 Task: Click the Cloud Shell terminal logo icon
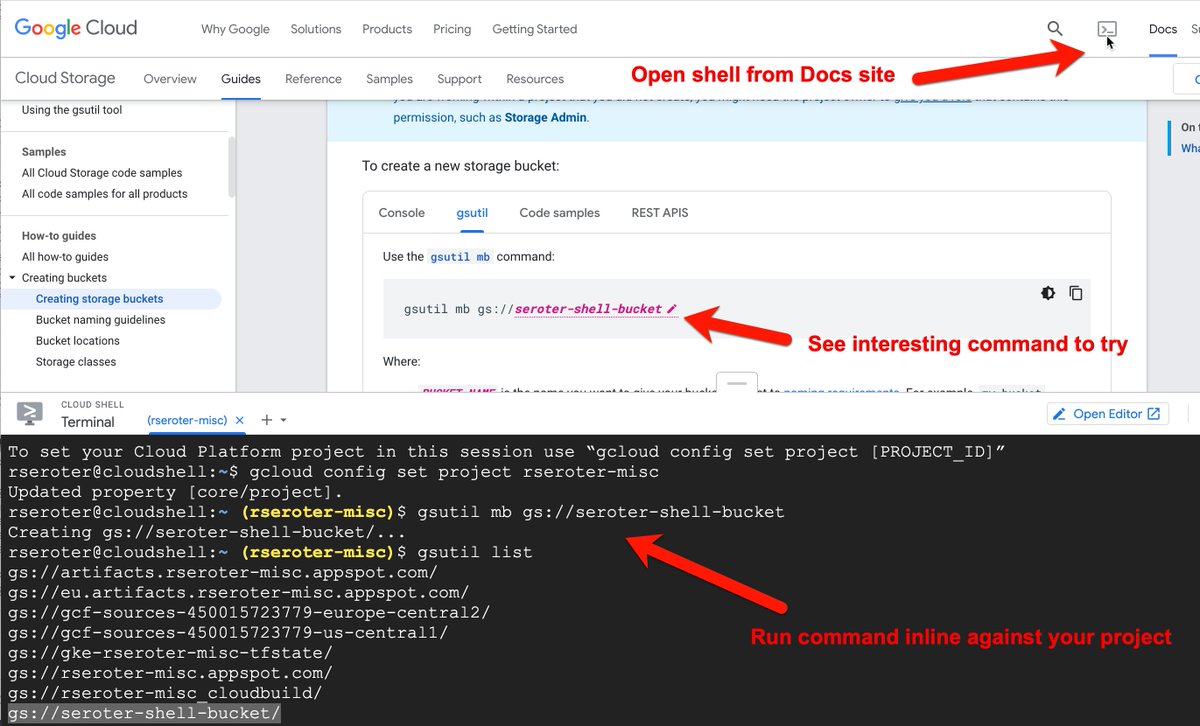(x=29, y=413)
